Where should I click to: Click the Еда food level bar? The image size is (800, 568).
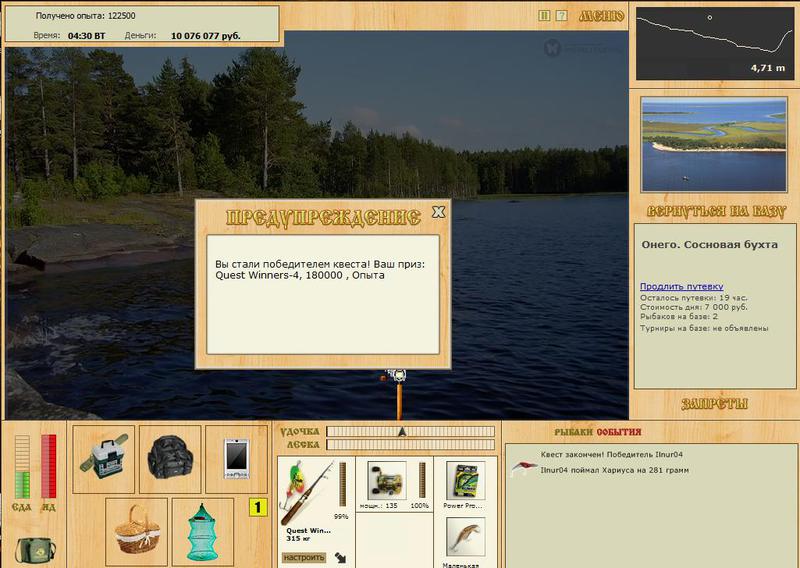coord(22,466)
